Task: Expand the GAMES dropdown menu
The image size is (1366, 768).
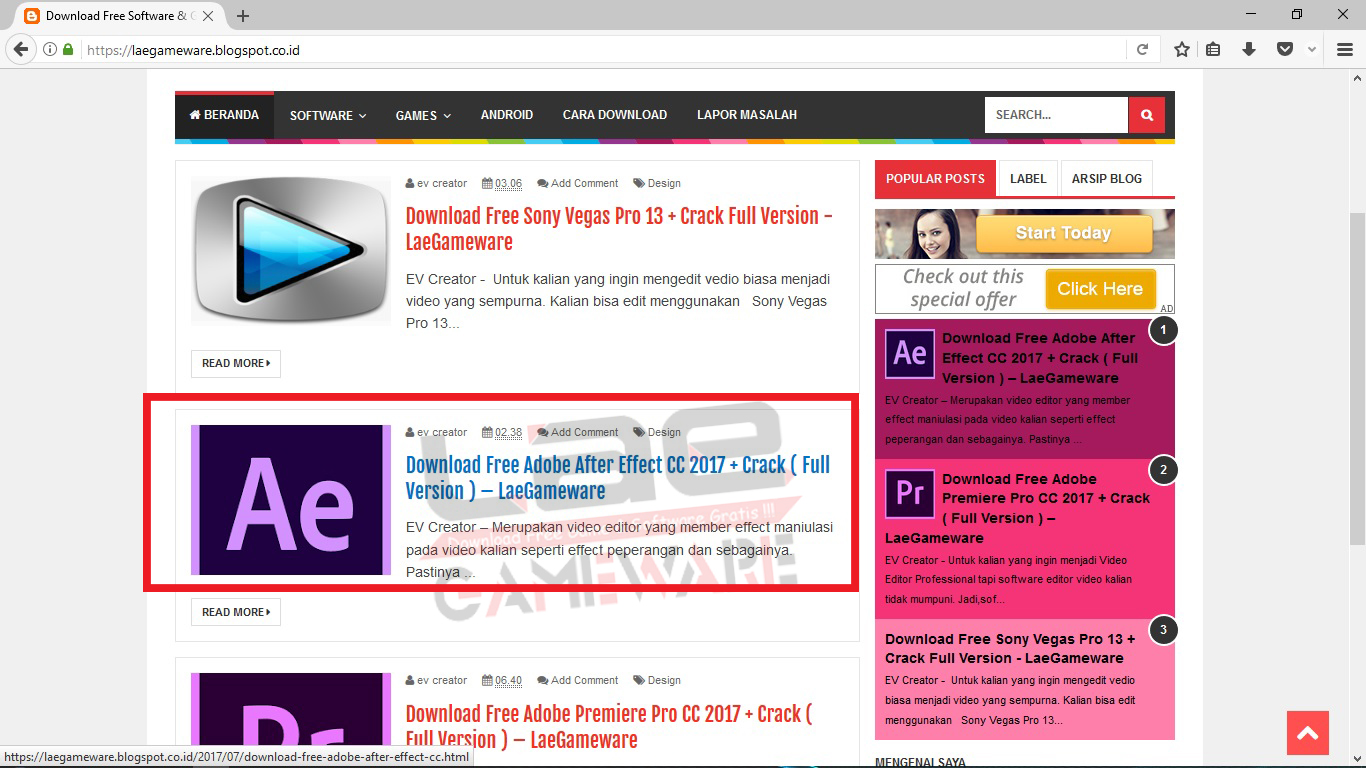Action: tap(423, 115)
